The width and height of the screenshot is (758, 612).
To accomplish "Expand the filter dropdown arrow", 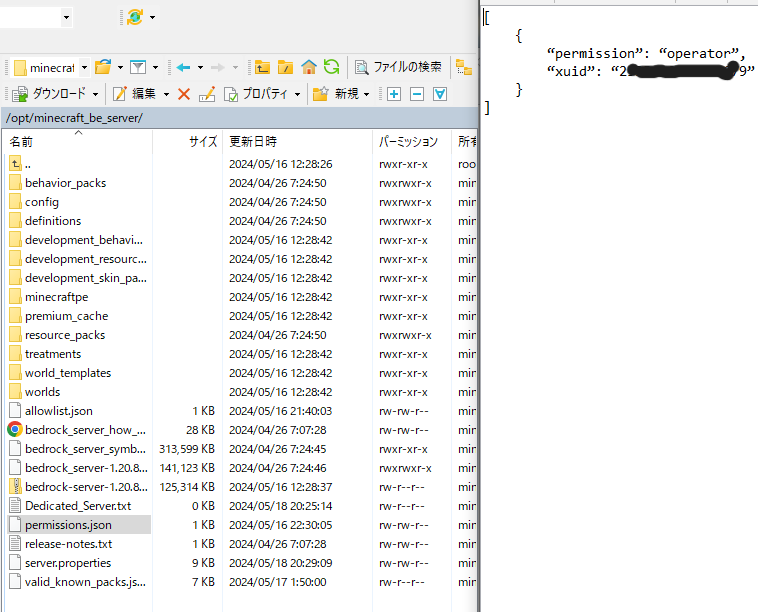I will (155, 68).
